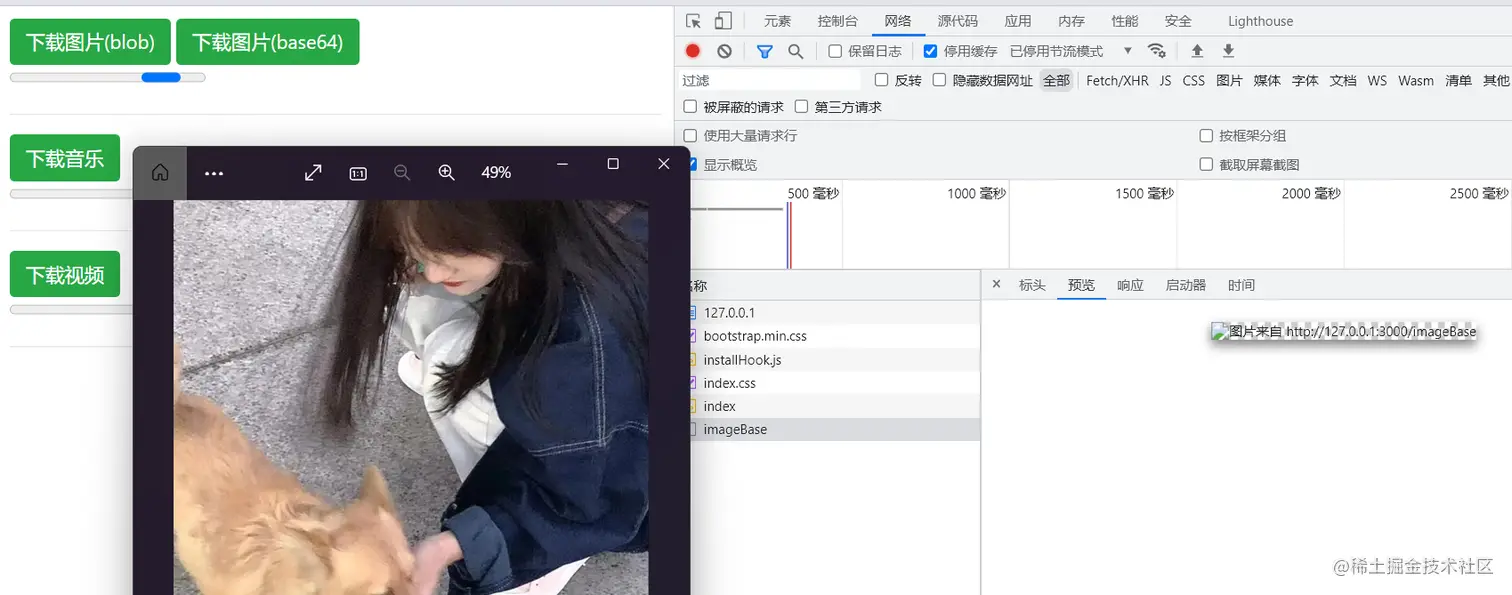The width and height of the screenshot is (1512, 595).
Task: Focus the 过滤 filter input field
Action: pyautogui.click(x=770, y=80)
